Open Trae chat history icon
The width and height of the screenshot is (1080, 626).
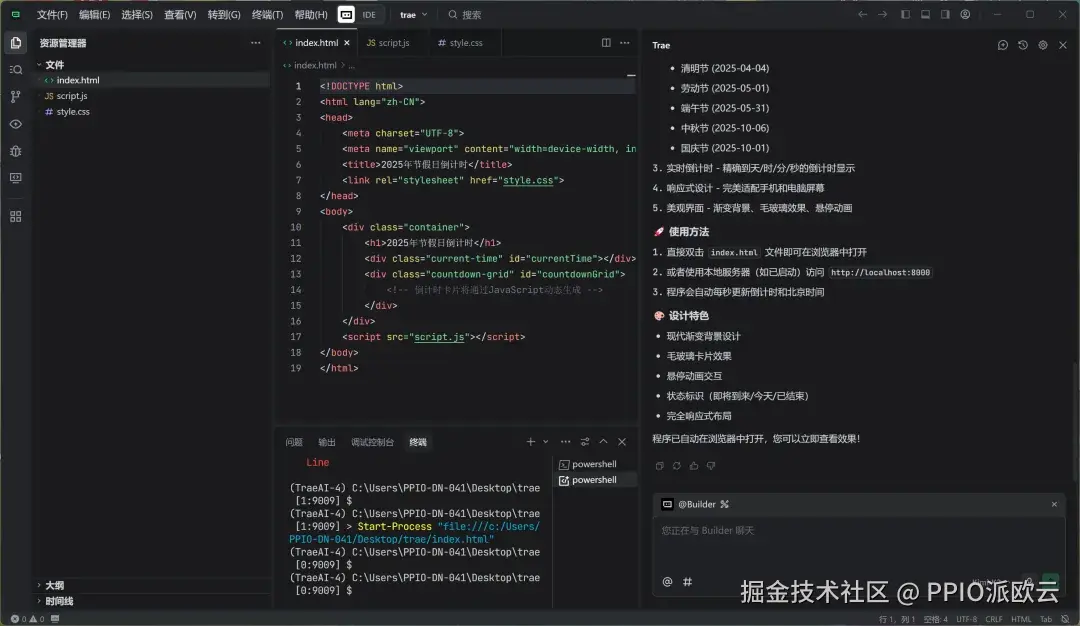(x=1023, y=45)
